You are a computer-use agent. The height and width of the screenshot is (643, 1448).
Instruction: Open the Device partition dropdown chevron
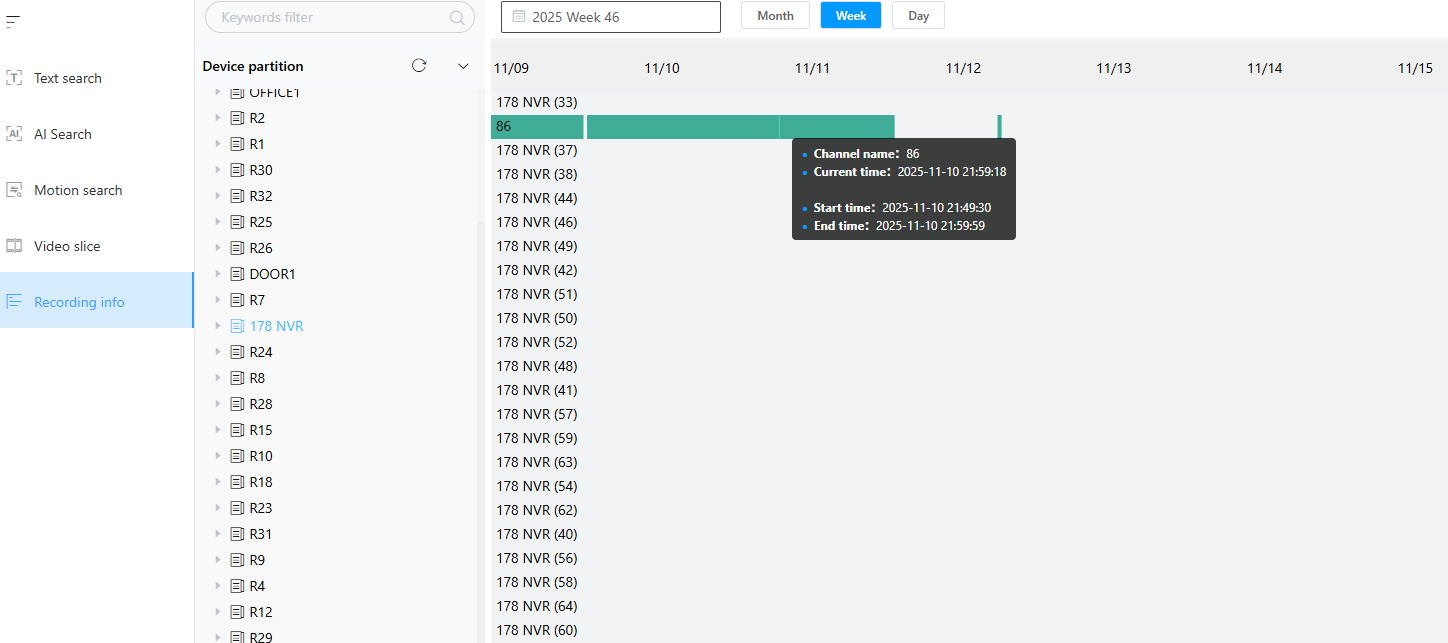coord(463,66)
